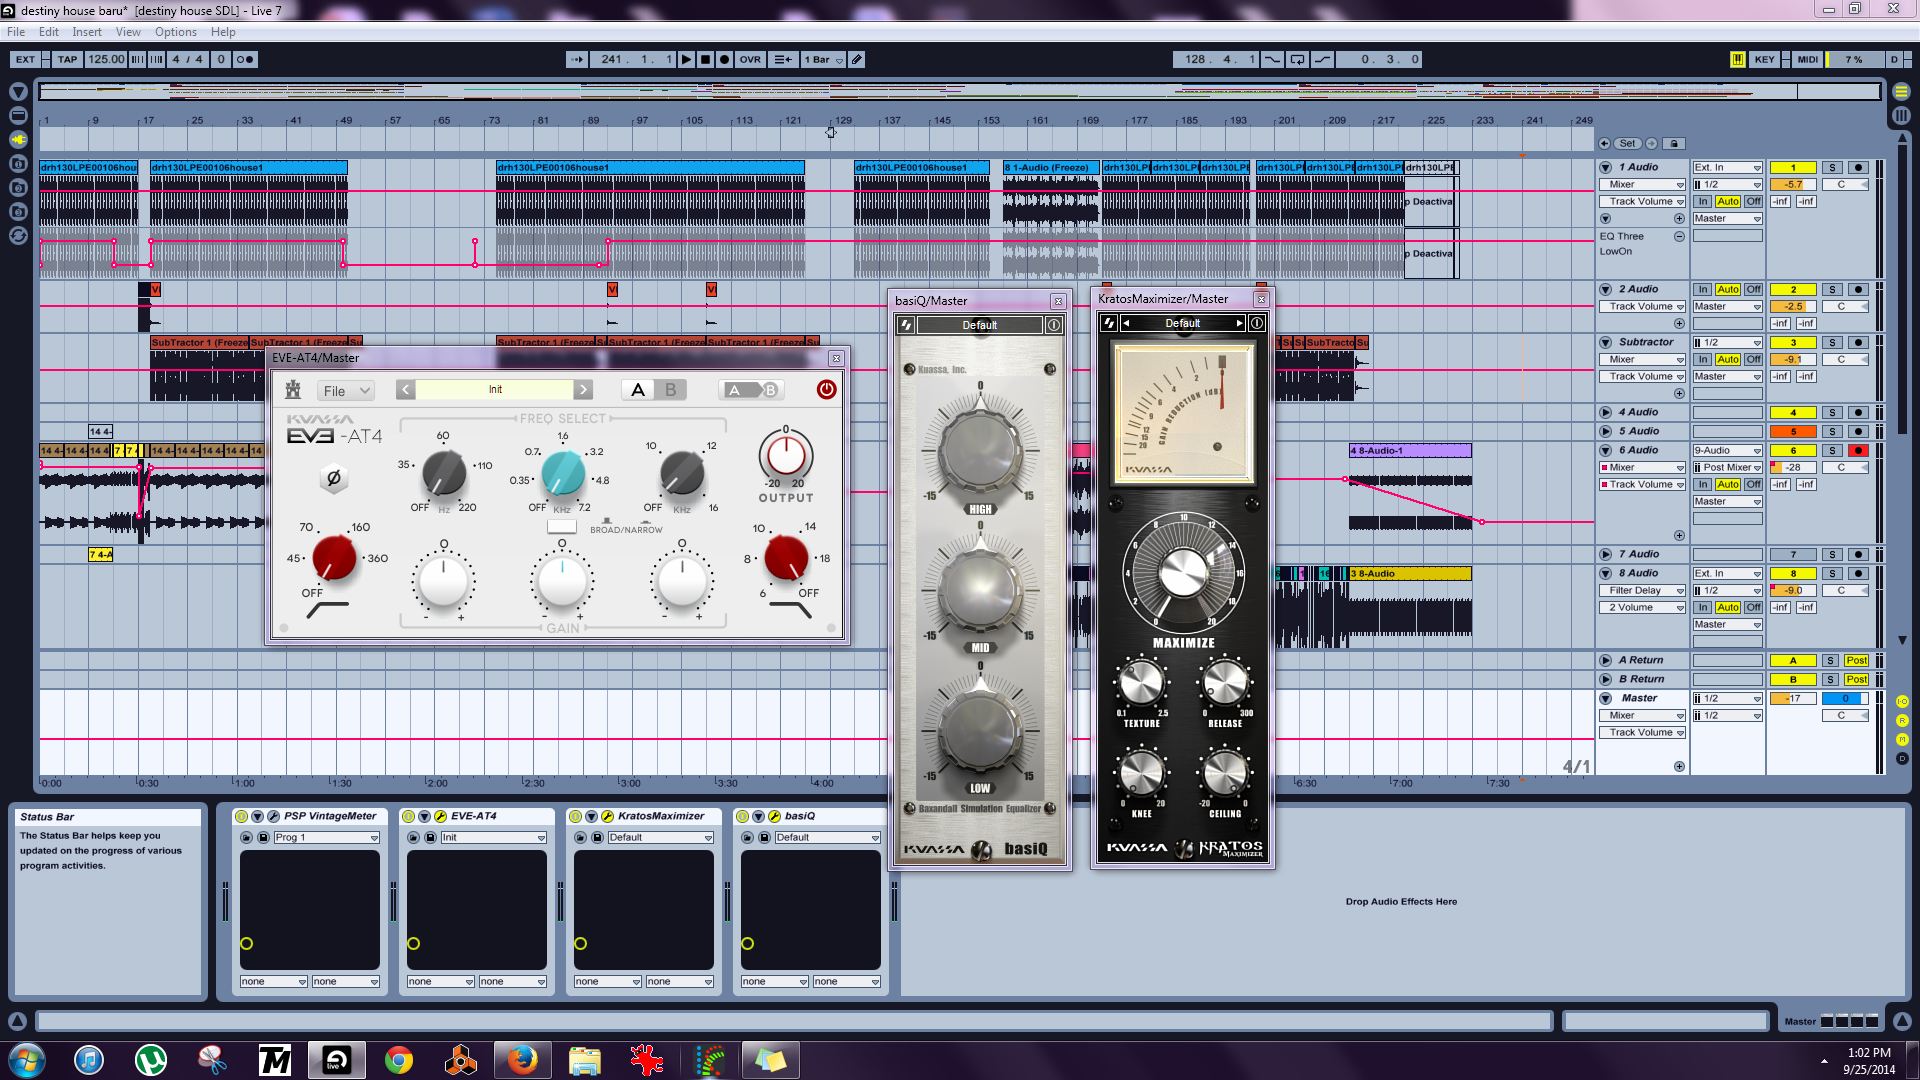Open 1 Audio Ext. In input dropdown

1727,168
